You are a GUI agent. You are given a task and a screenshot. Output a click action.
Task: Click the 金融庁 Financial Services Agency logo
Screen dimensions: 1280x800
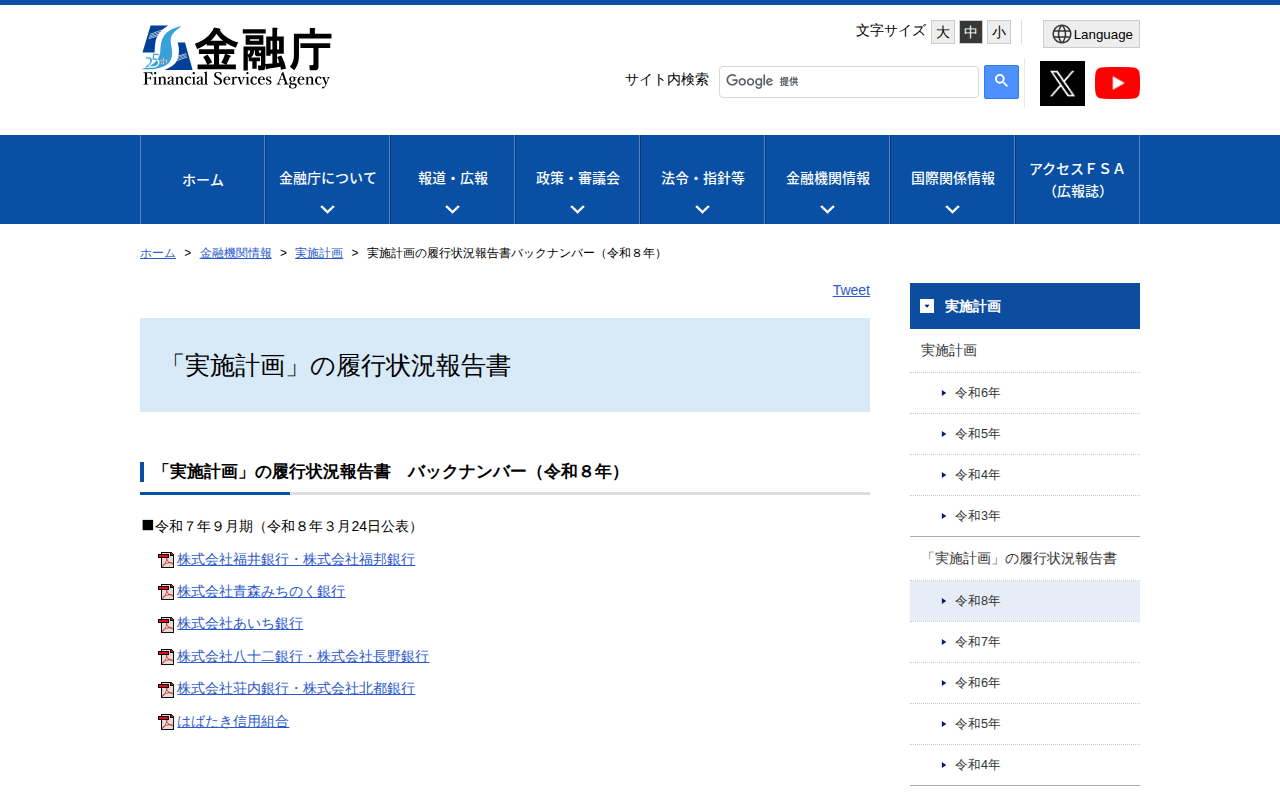coord(236,55)
